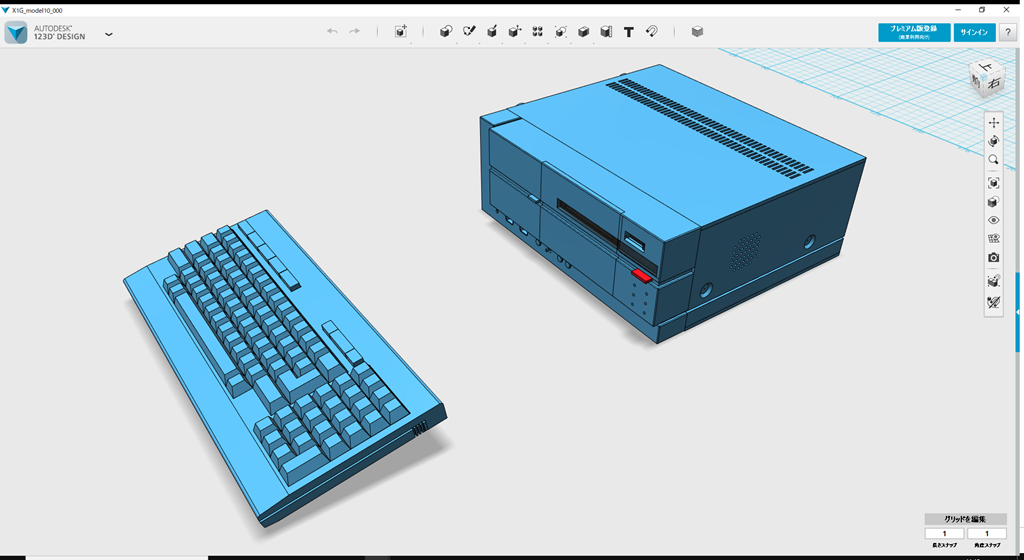Open the Pattern tool
Screen dimensions: 1024x560
click(x=538, y=32)
